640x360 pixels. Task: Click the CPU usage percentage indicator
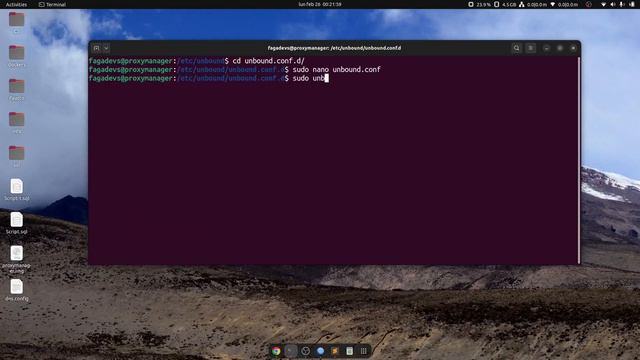click(x=479, y=4)
